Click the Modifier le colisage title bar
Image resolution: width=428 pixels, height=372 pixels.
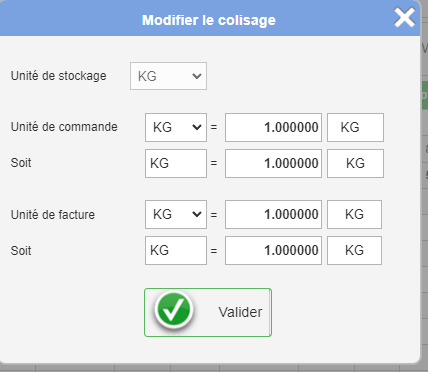[x=209, y=20]
